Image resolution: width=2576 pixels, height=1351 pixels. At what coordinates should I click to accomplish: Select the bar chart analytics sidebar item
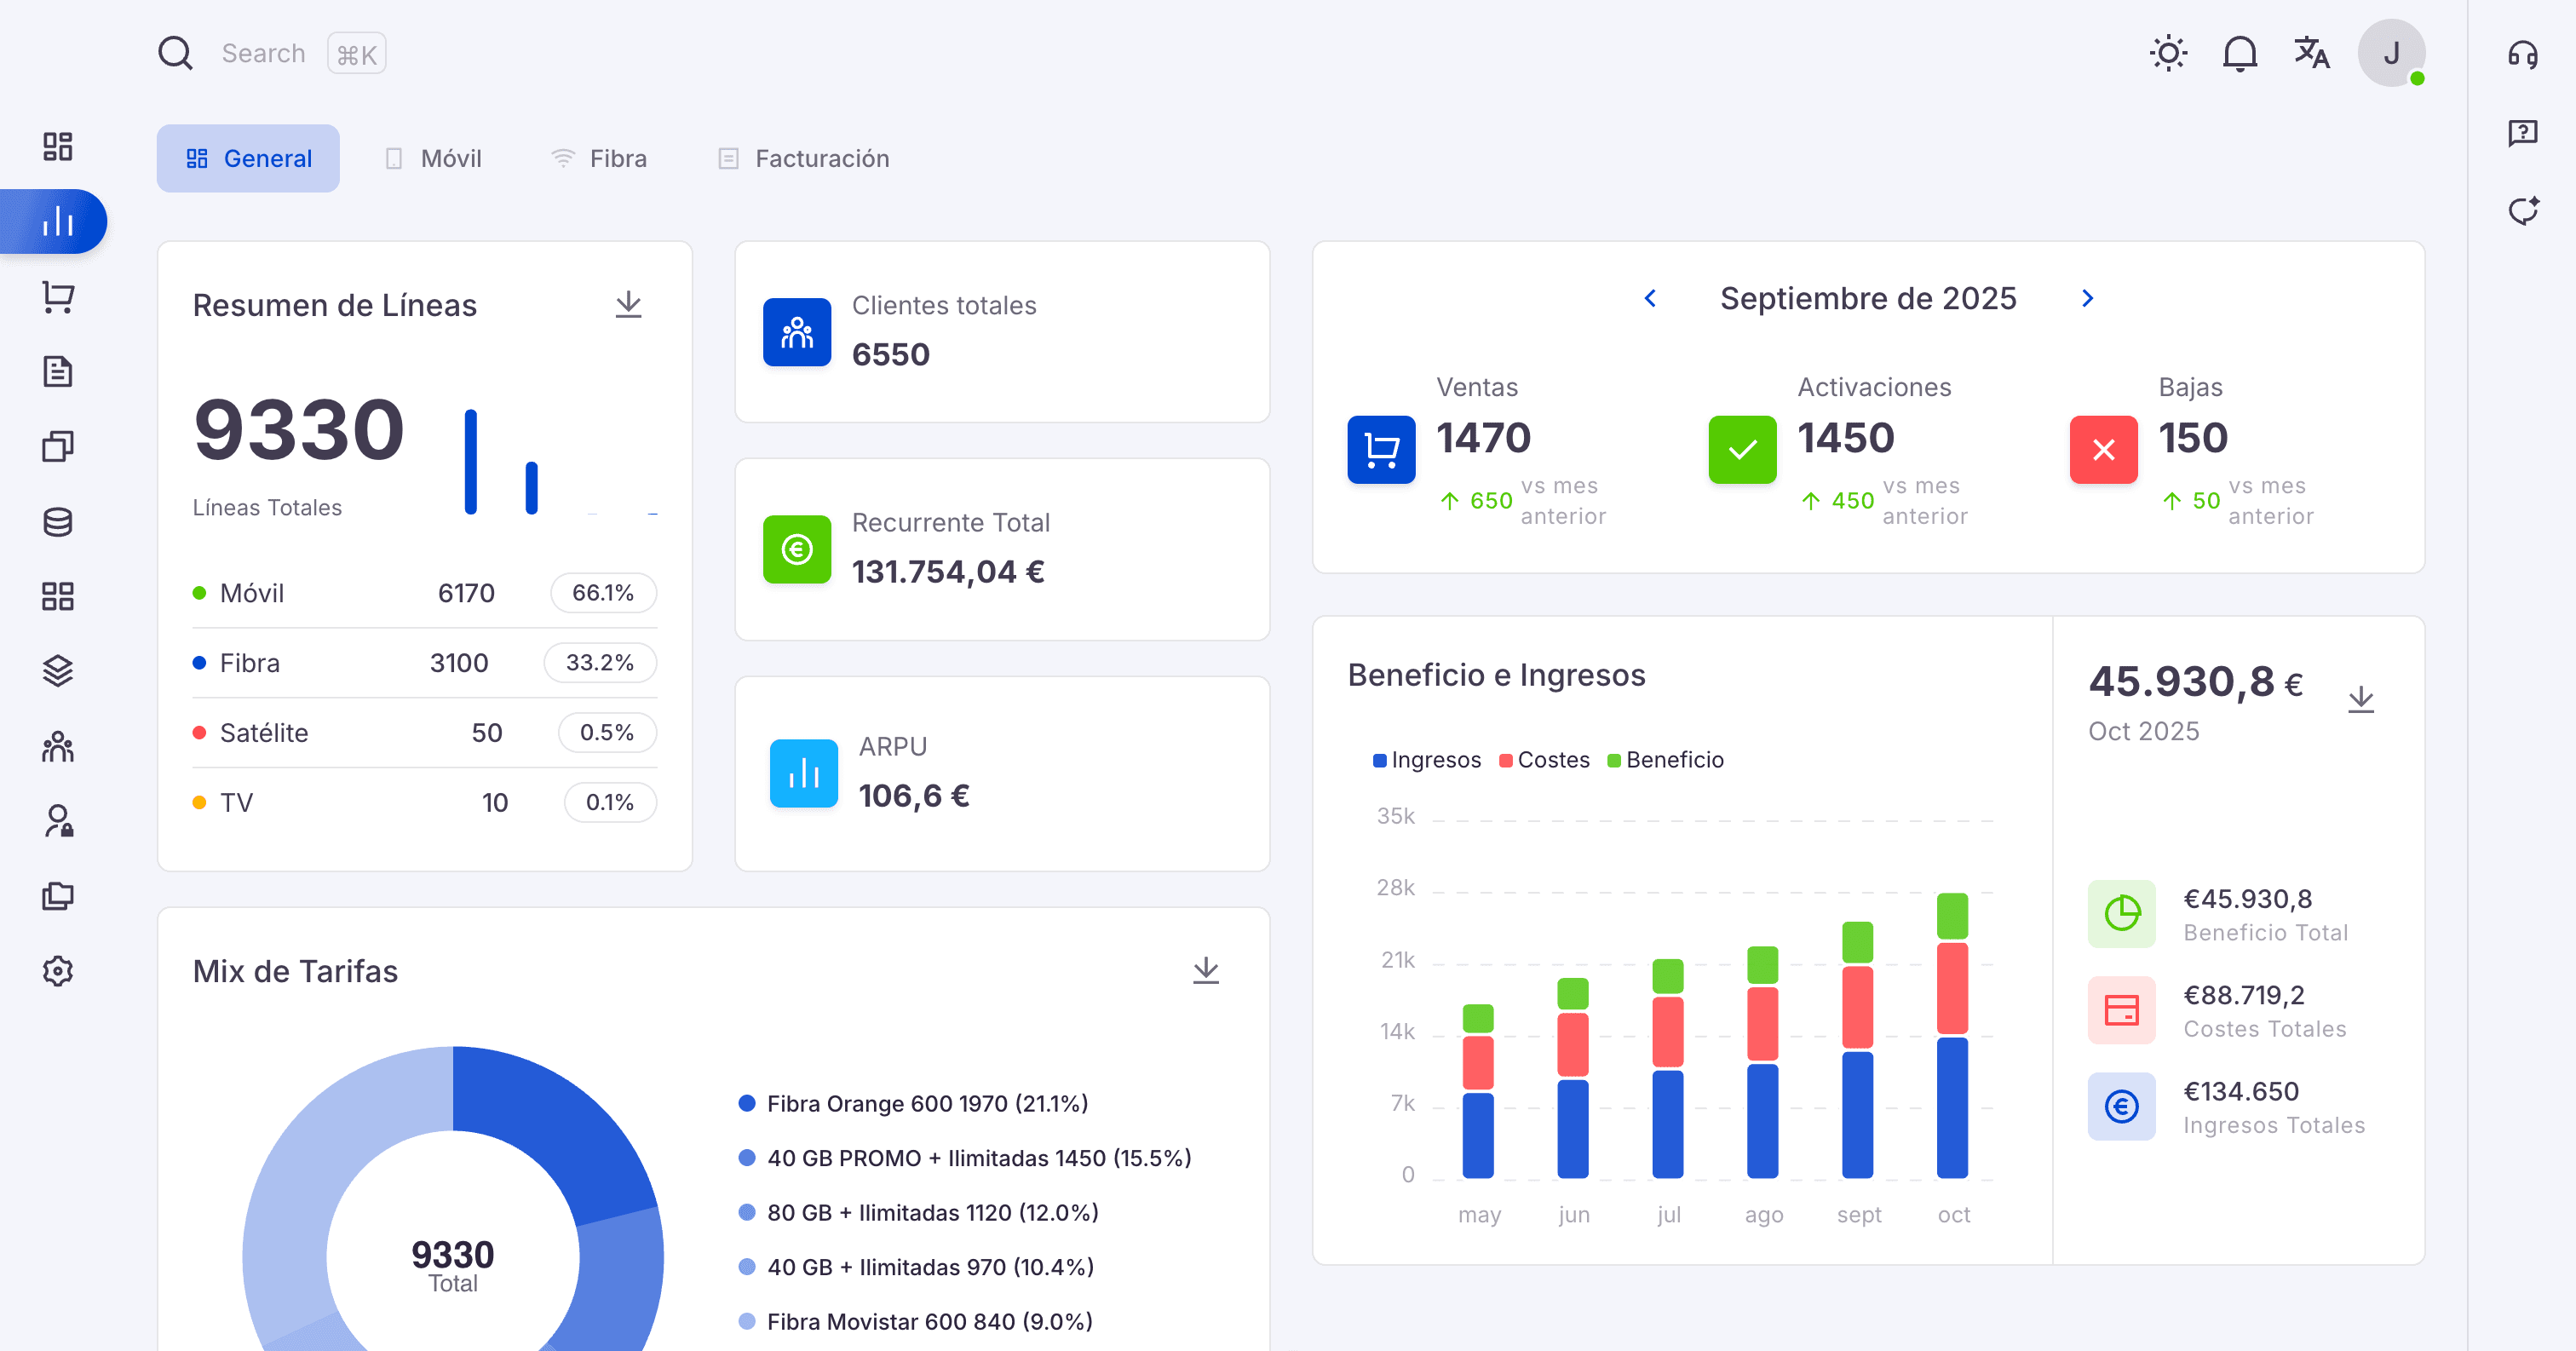point(55,221)
